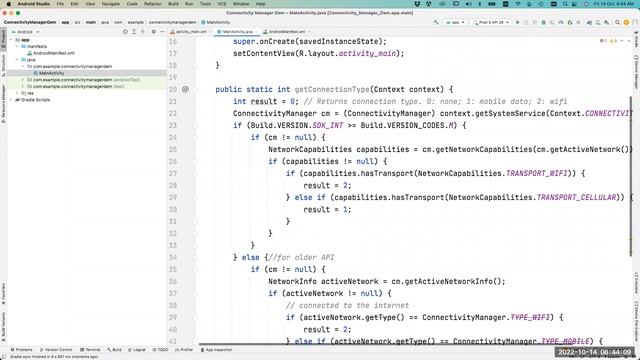Open Project panel gear options
640x360 pixels.
pos(153,31)
